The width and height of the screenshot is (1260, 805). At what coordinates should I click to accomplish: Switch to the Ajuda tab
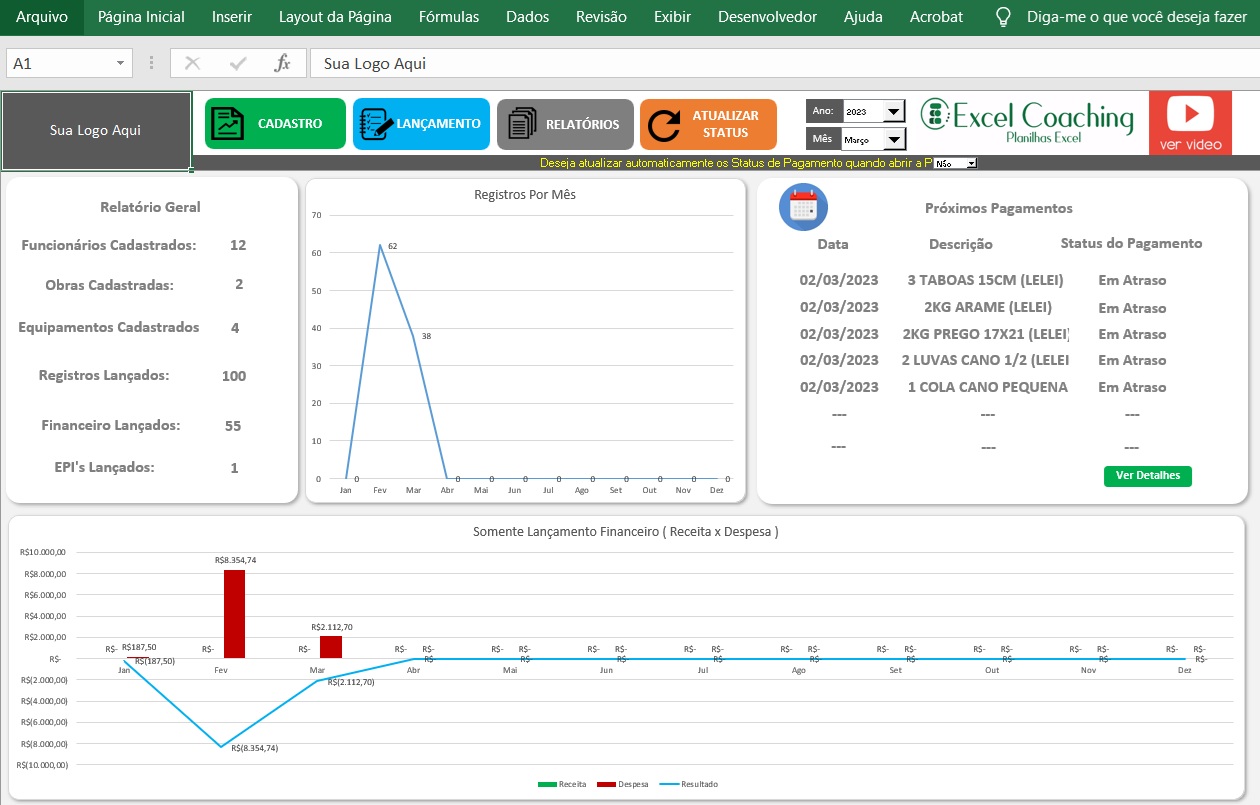863,17
